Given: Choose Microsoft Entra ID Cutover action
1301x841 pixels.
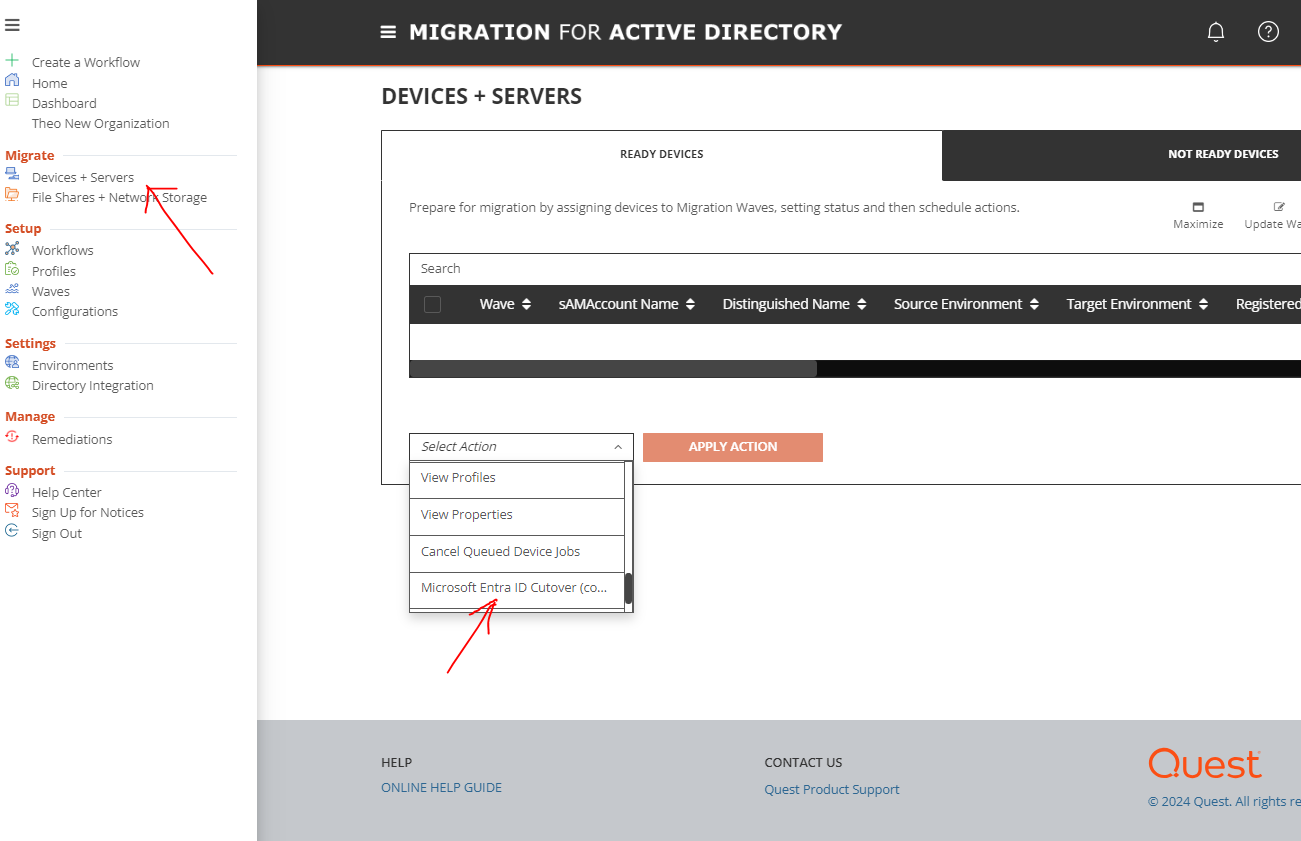Looking at the screenshot, I should [x=517, y=588].
